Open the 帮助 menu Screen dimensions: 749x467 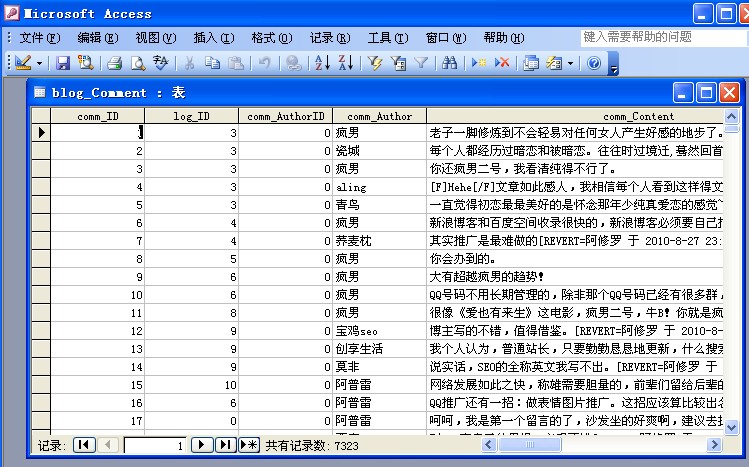503,38
